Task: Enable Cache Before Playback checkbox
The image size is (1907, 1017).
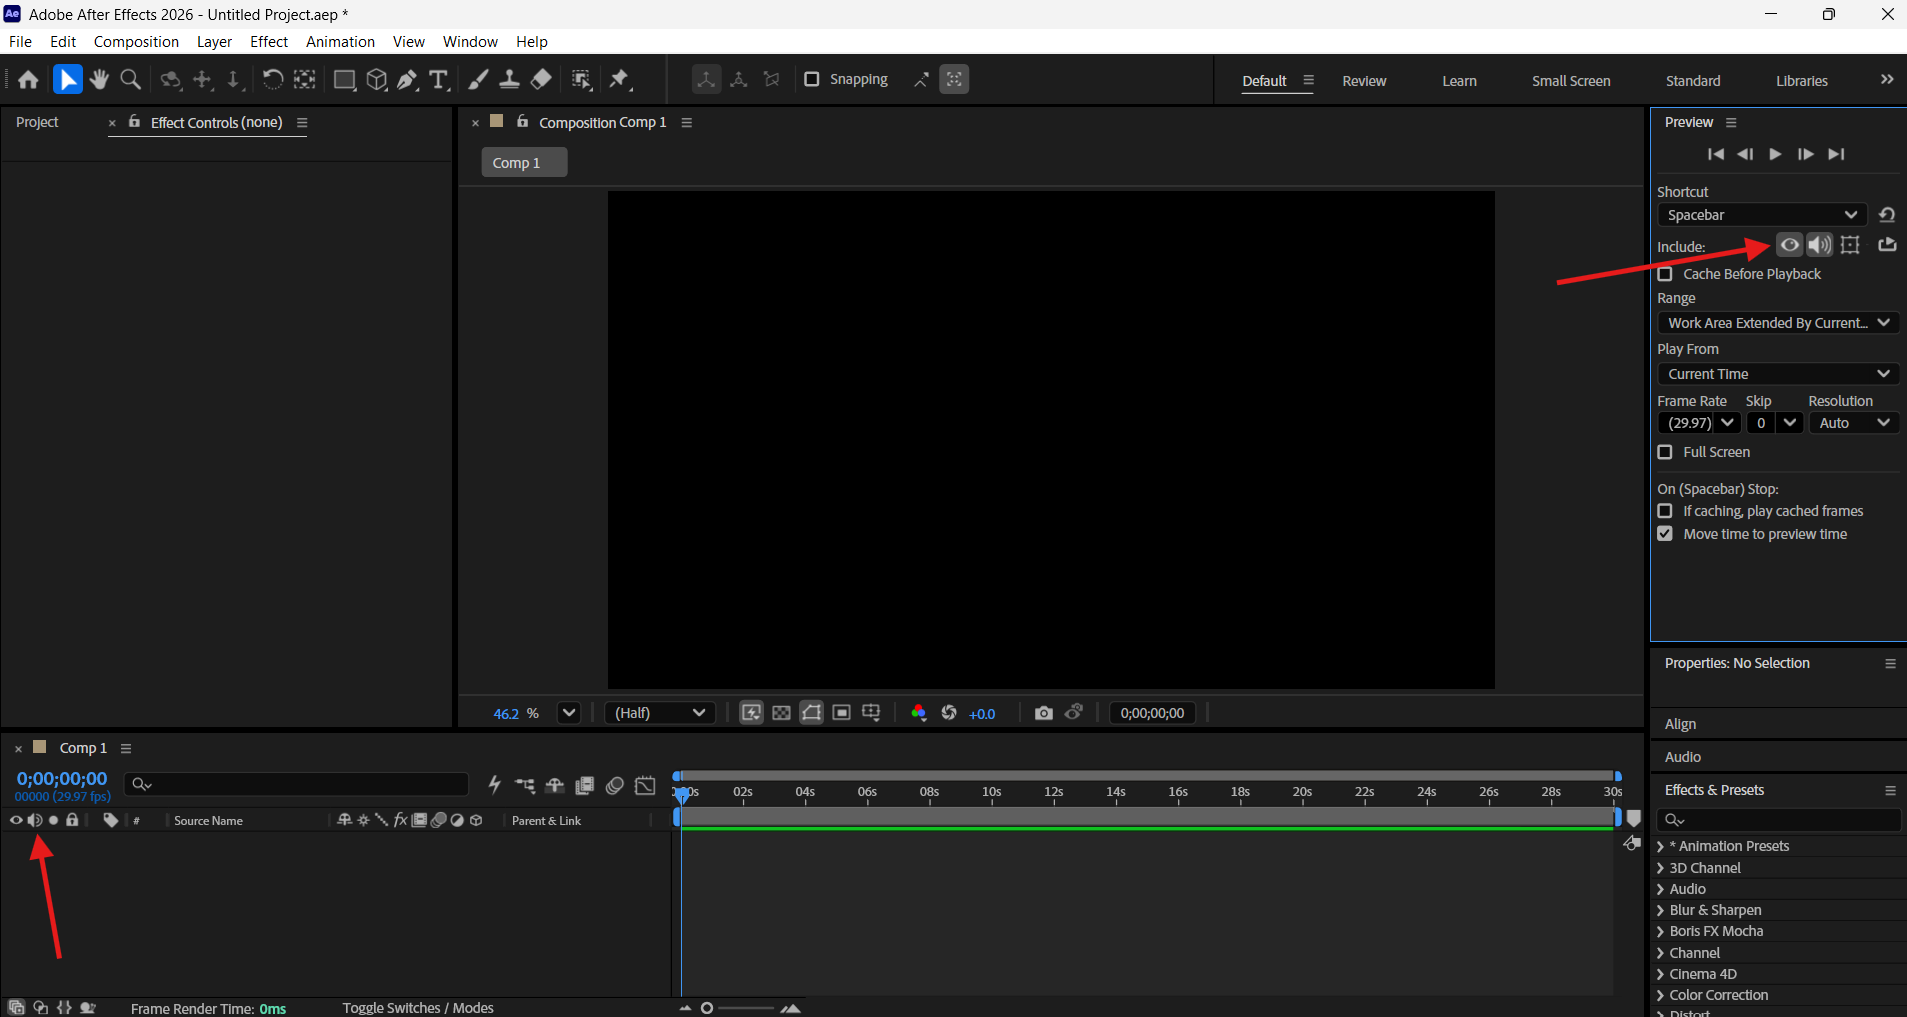Action: pos(1665,274)
